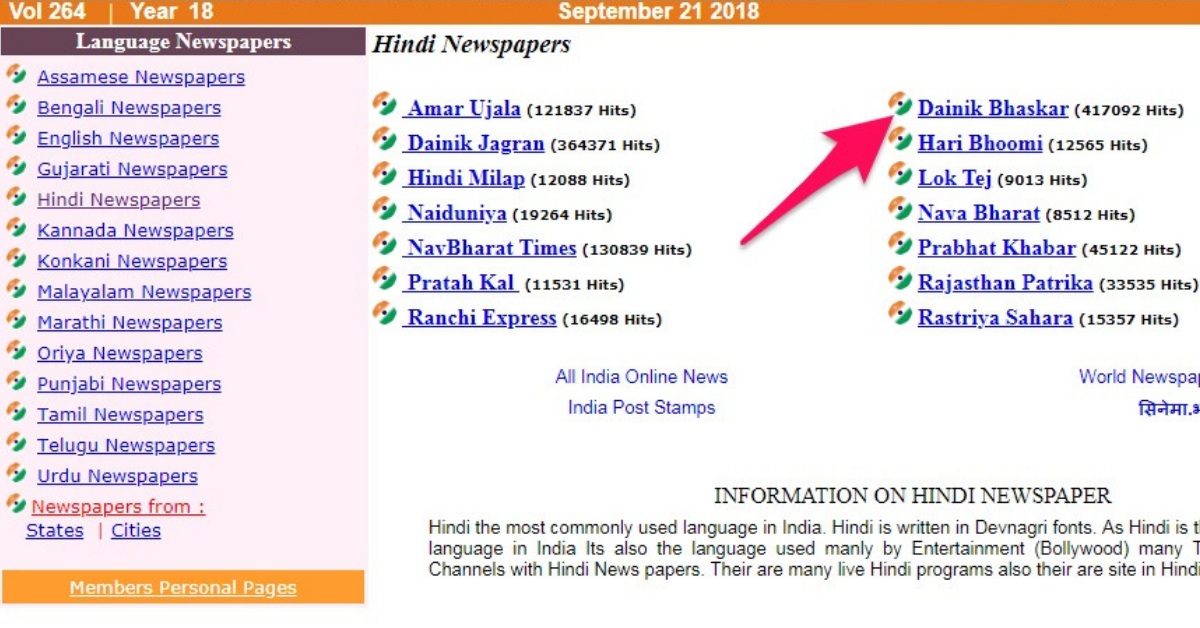Click the bullet icon beside Newspapers from
This screenshot has height=628, width=1200.
click(x=16, y=504)
